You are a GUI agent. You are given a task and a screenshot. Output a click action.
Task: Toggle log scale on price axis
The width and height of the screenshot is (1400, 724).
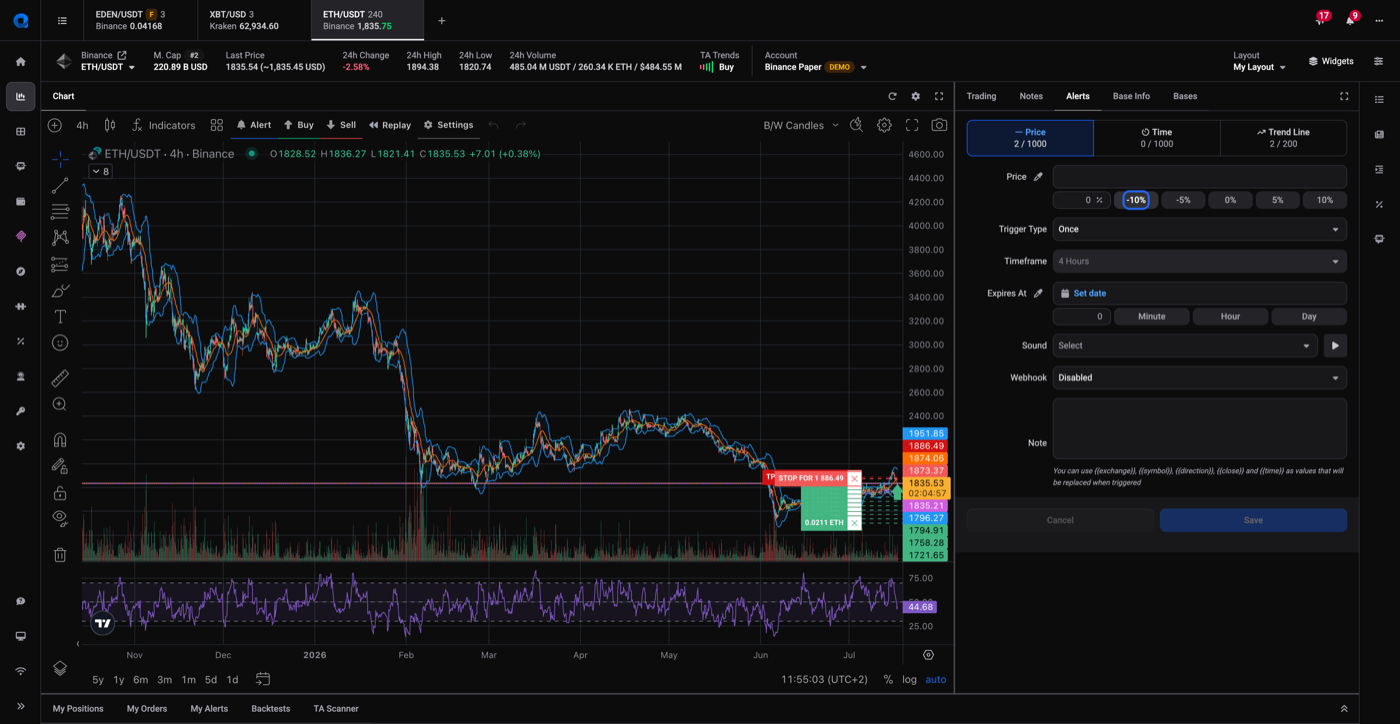point(909,679)
